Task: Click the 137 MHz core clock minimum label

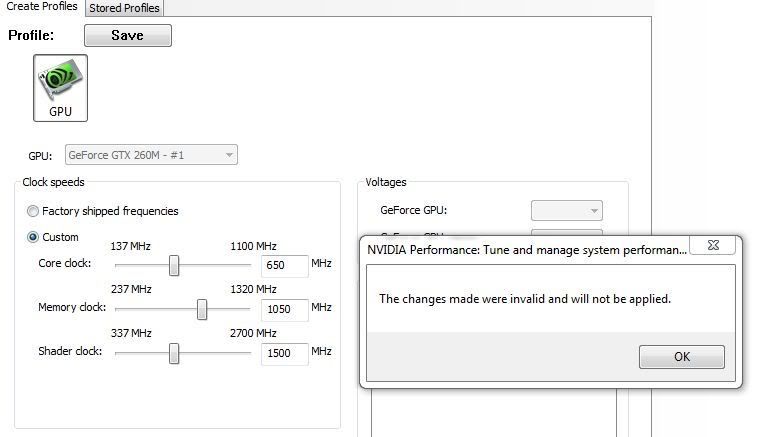Action: [x=130, y=246]
